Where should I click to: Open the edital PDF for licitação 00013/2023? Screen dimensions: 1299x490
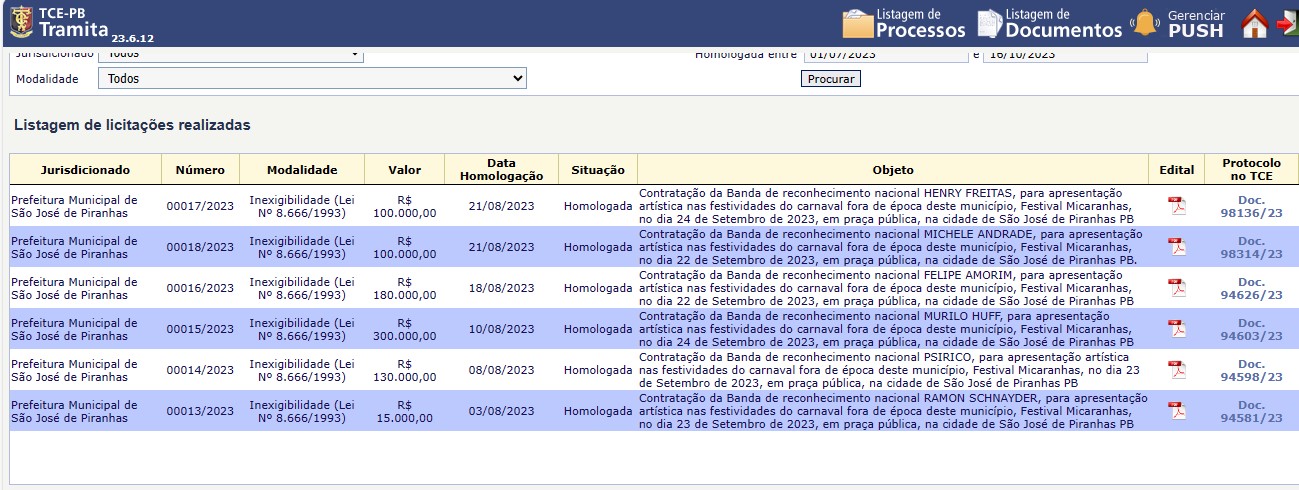coord(1177,411)
